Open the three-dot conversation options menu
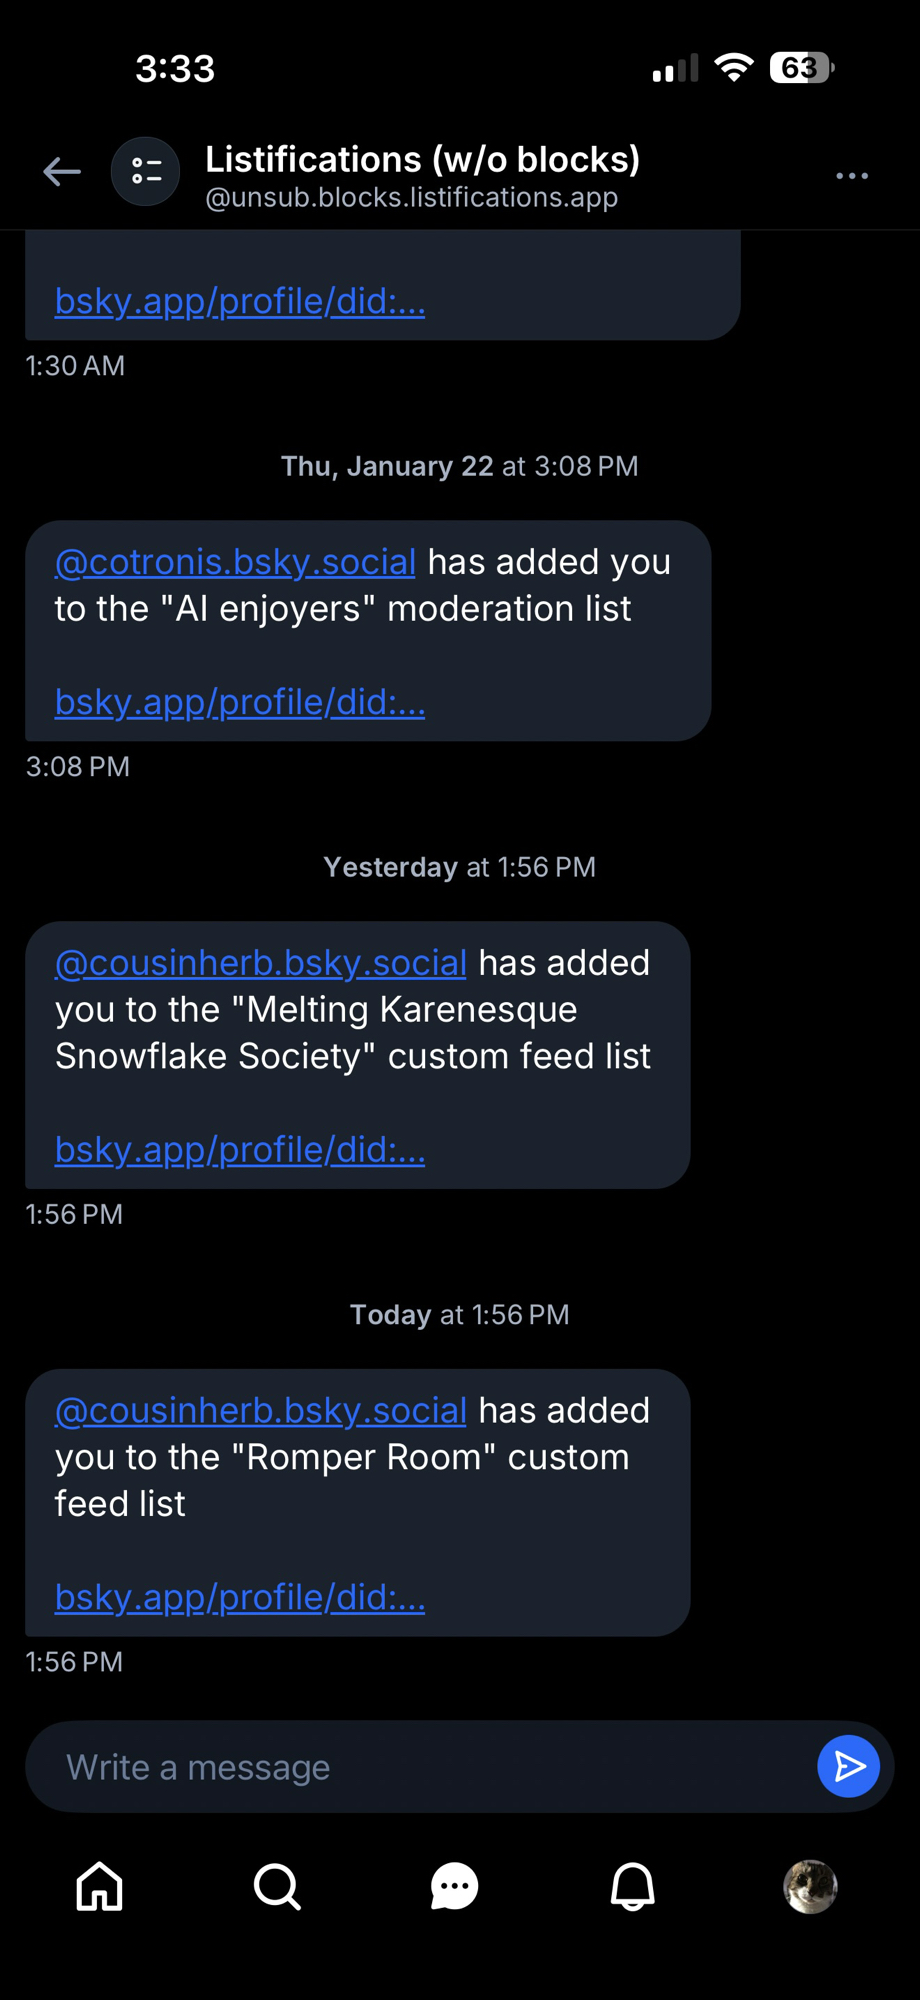 (x=851, y=176)
